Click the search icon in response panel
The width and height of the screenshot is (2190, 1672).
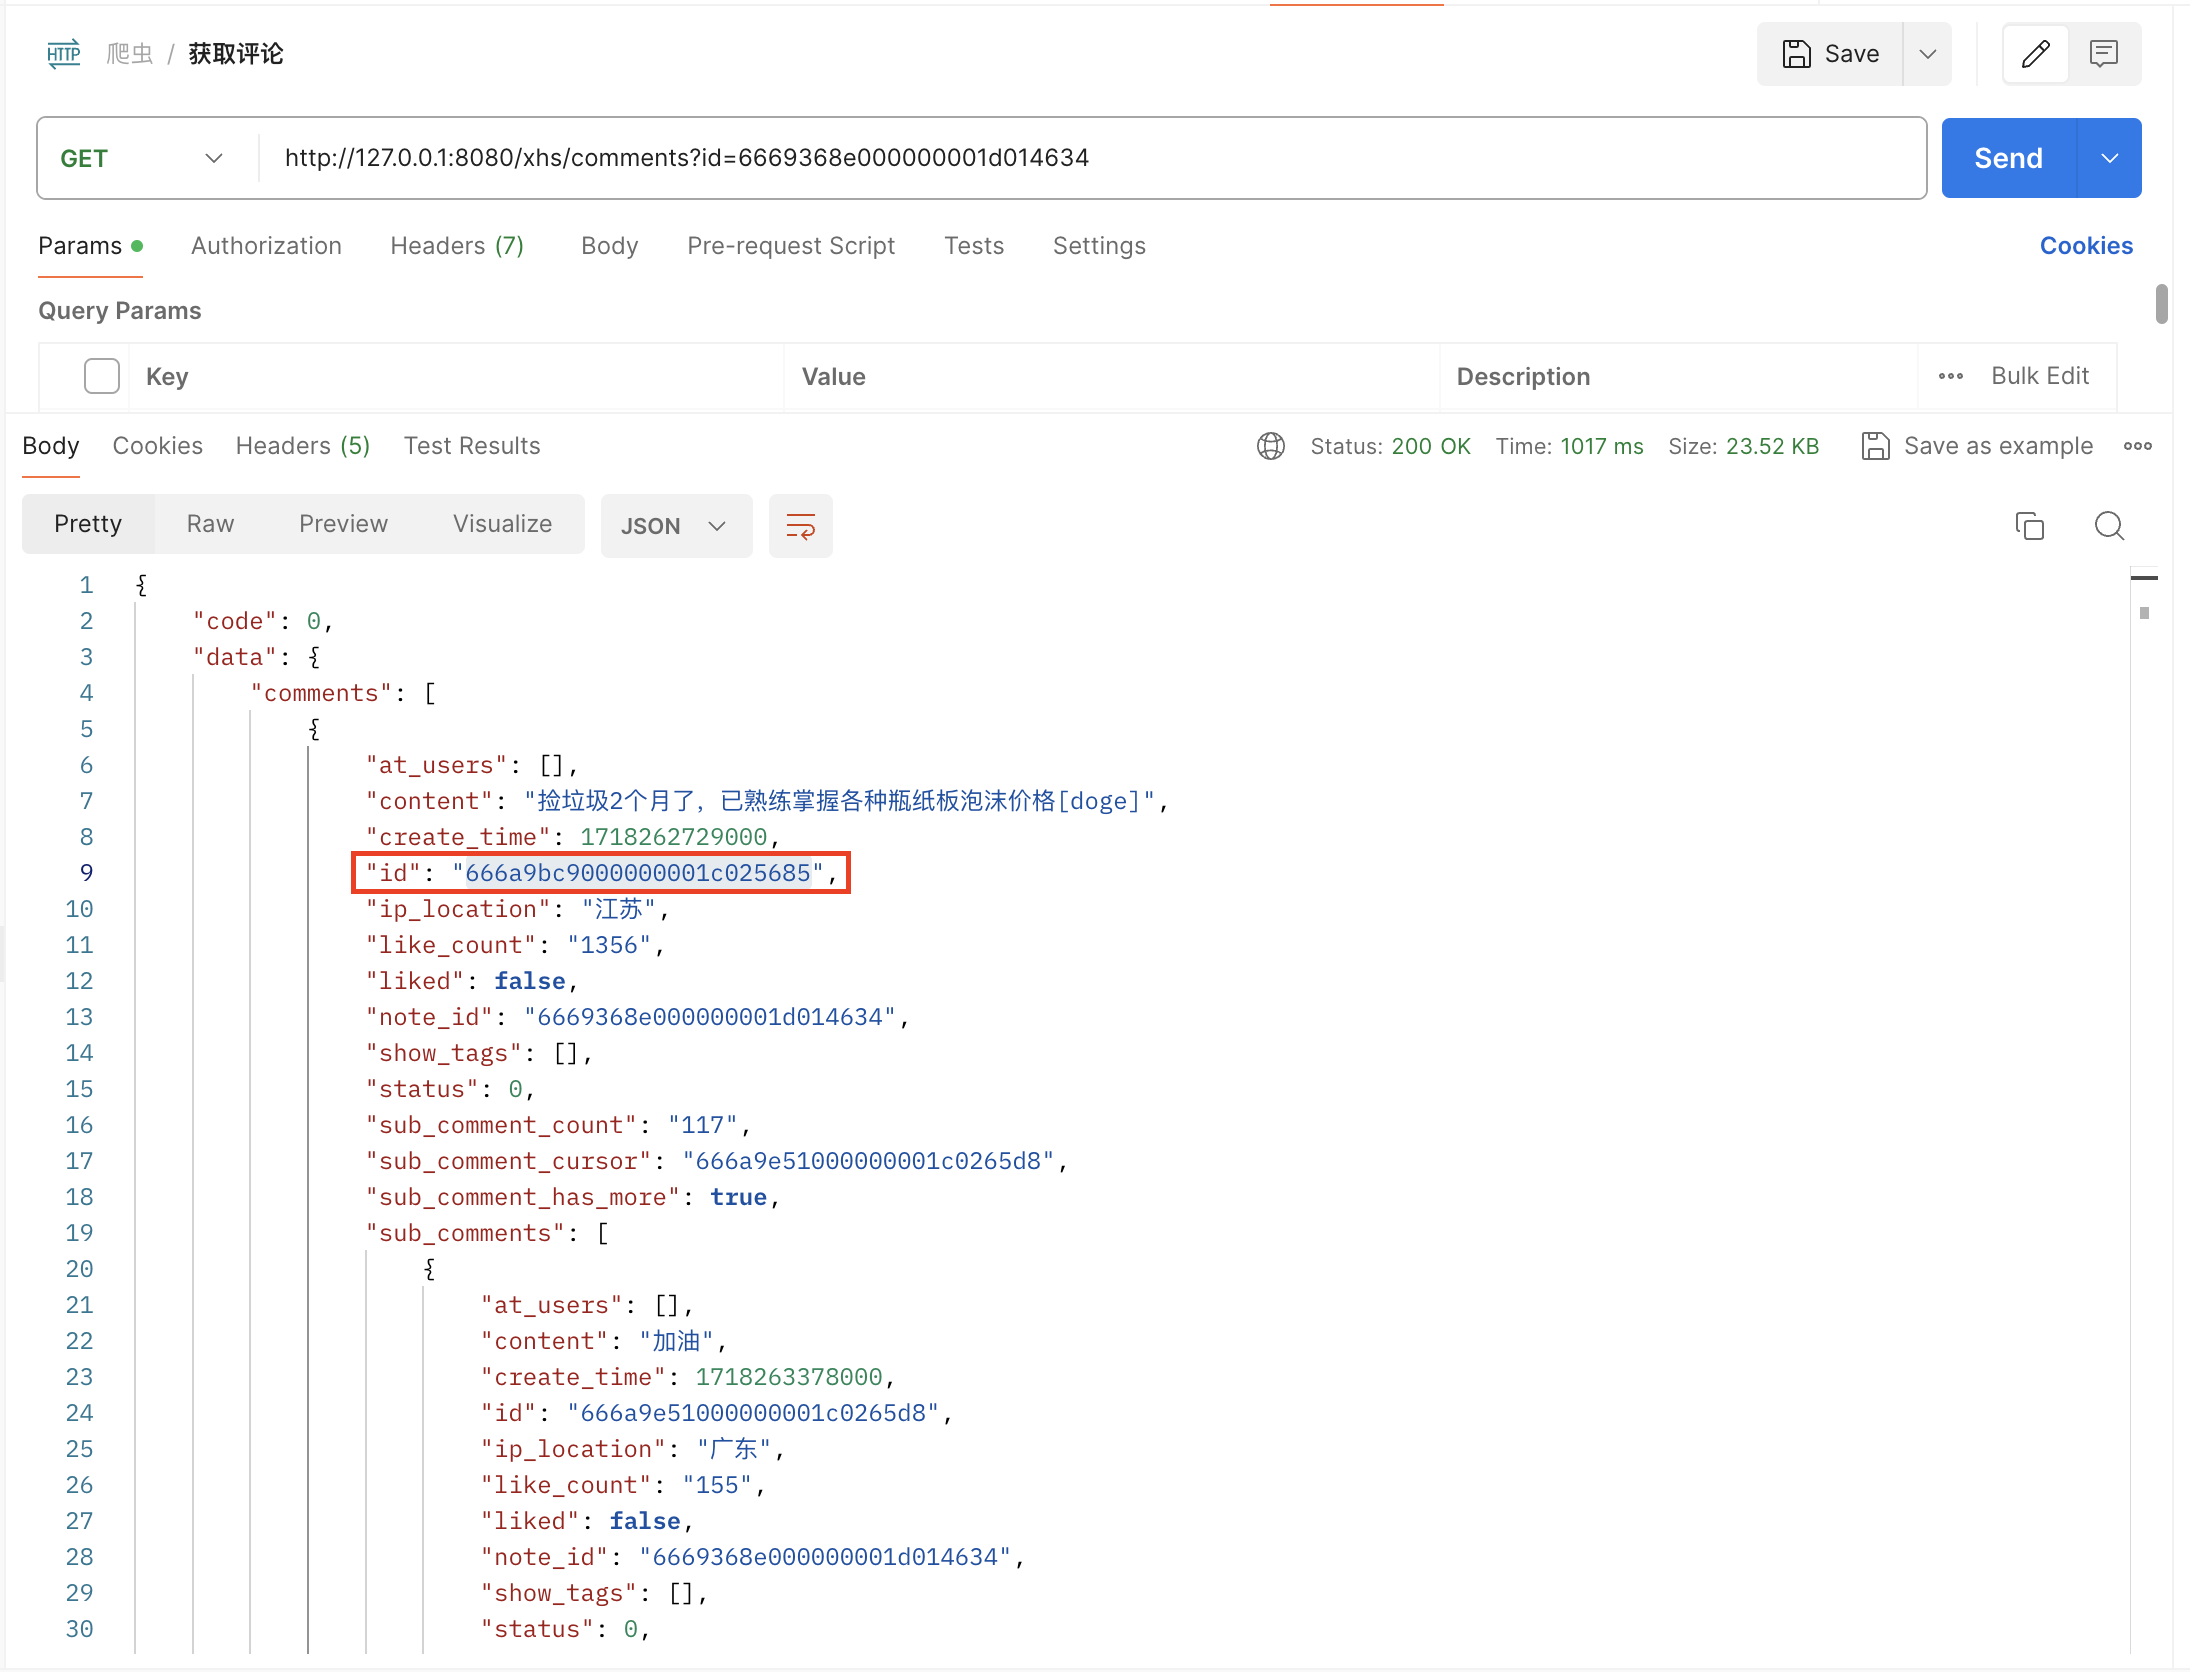pyautogui.click(x=2109, y=525)
